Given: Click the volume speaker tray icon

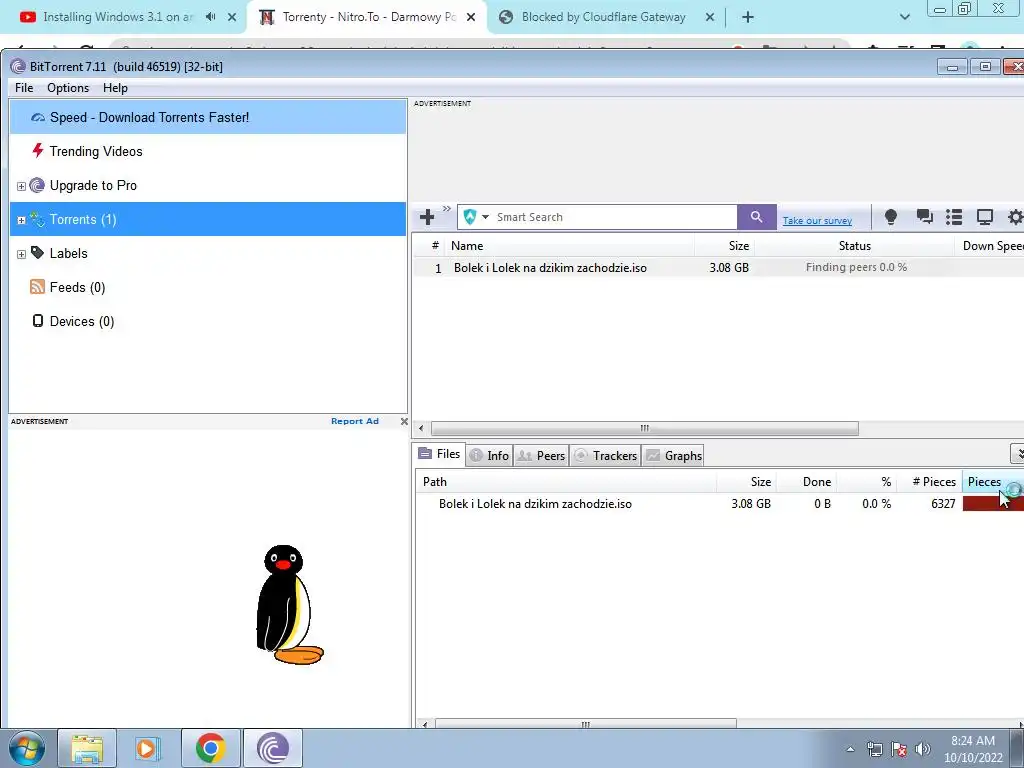Looking at the screenshot, I should pyautogui.click(x=923, y=748).
